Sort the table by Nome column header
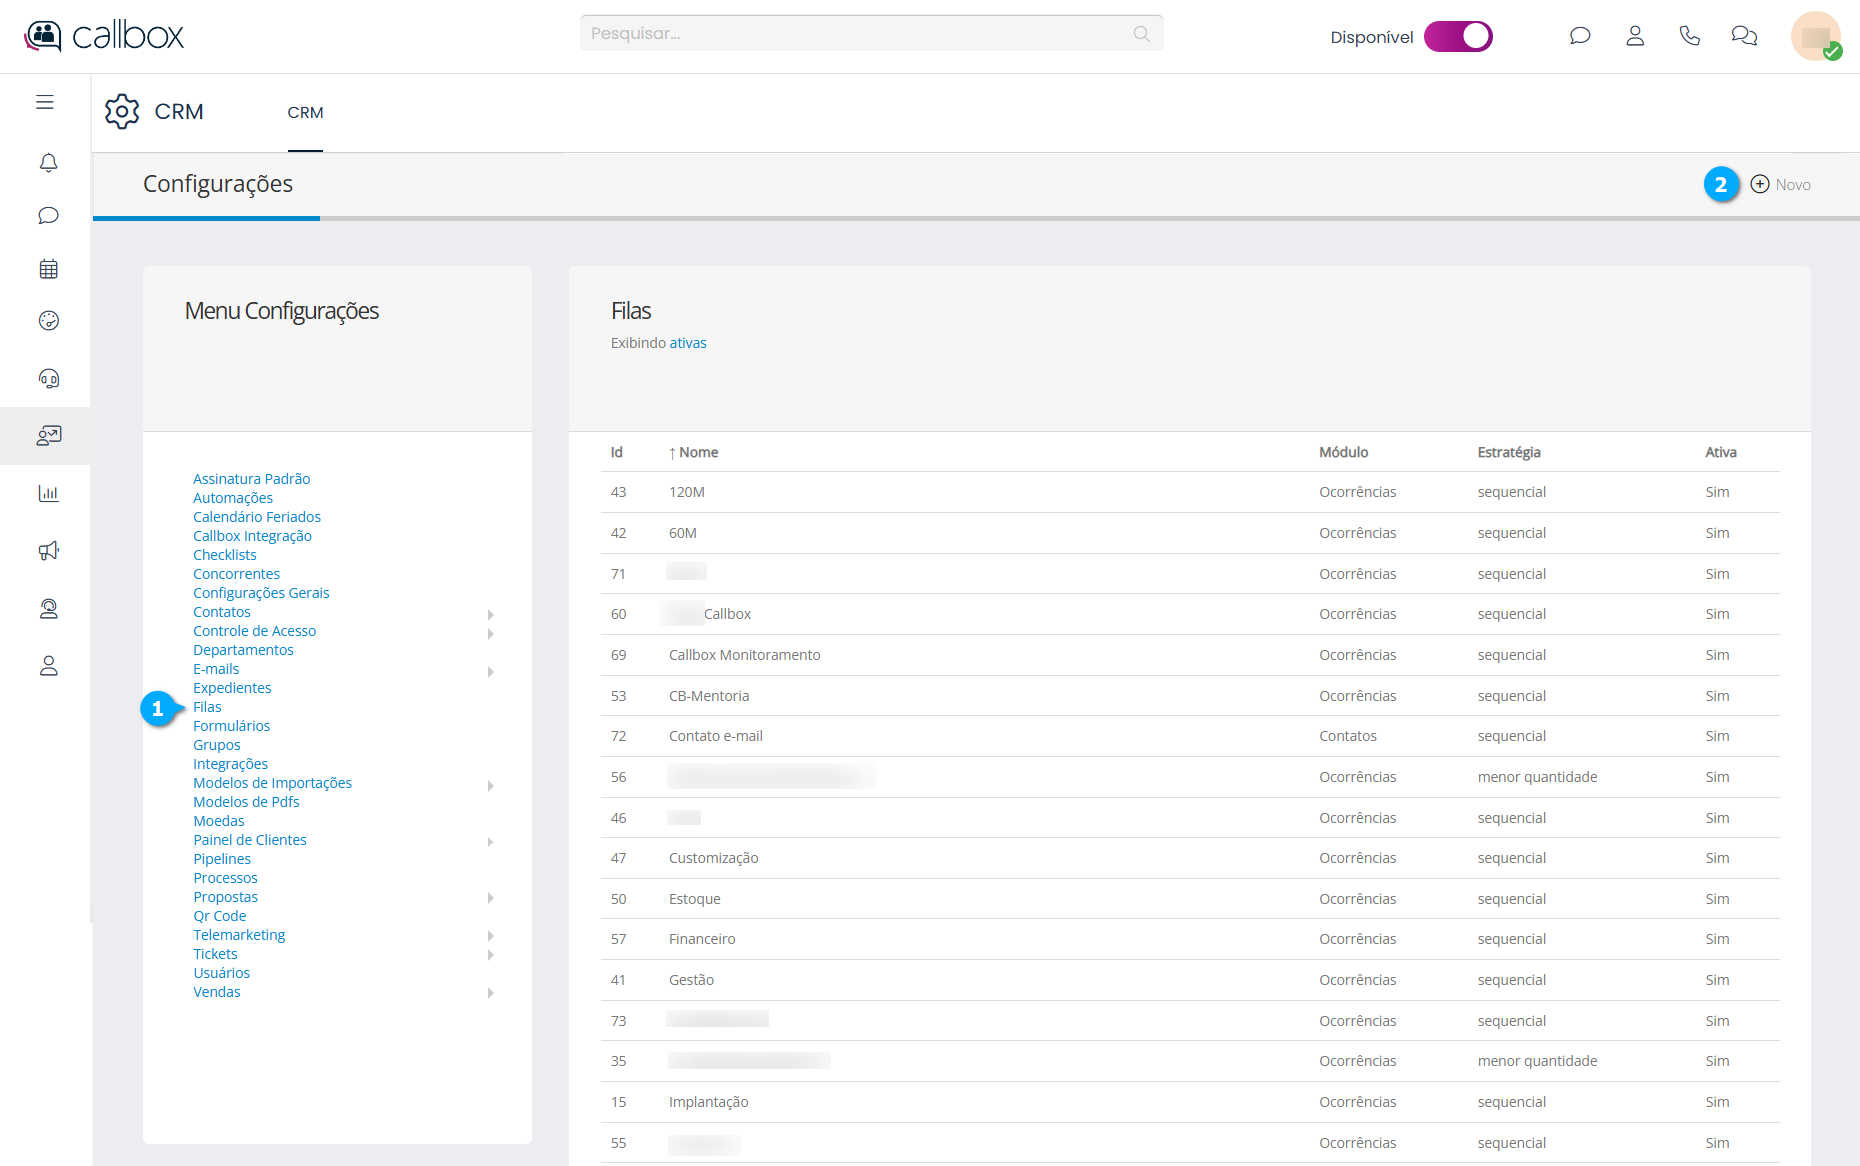The width and height of the screenshot is (1860, 1166). point(698,453)
